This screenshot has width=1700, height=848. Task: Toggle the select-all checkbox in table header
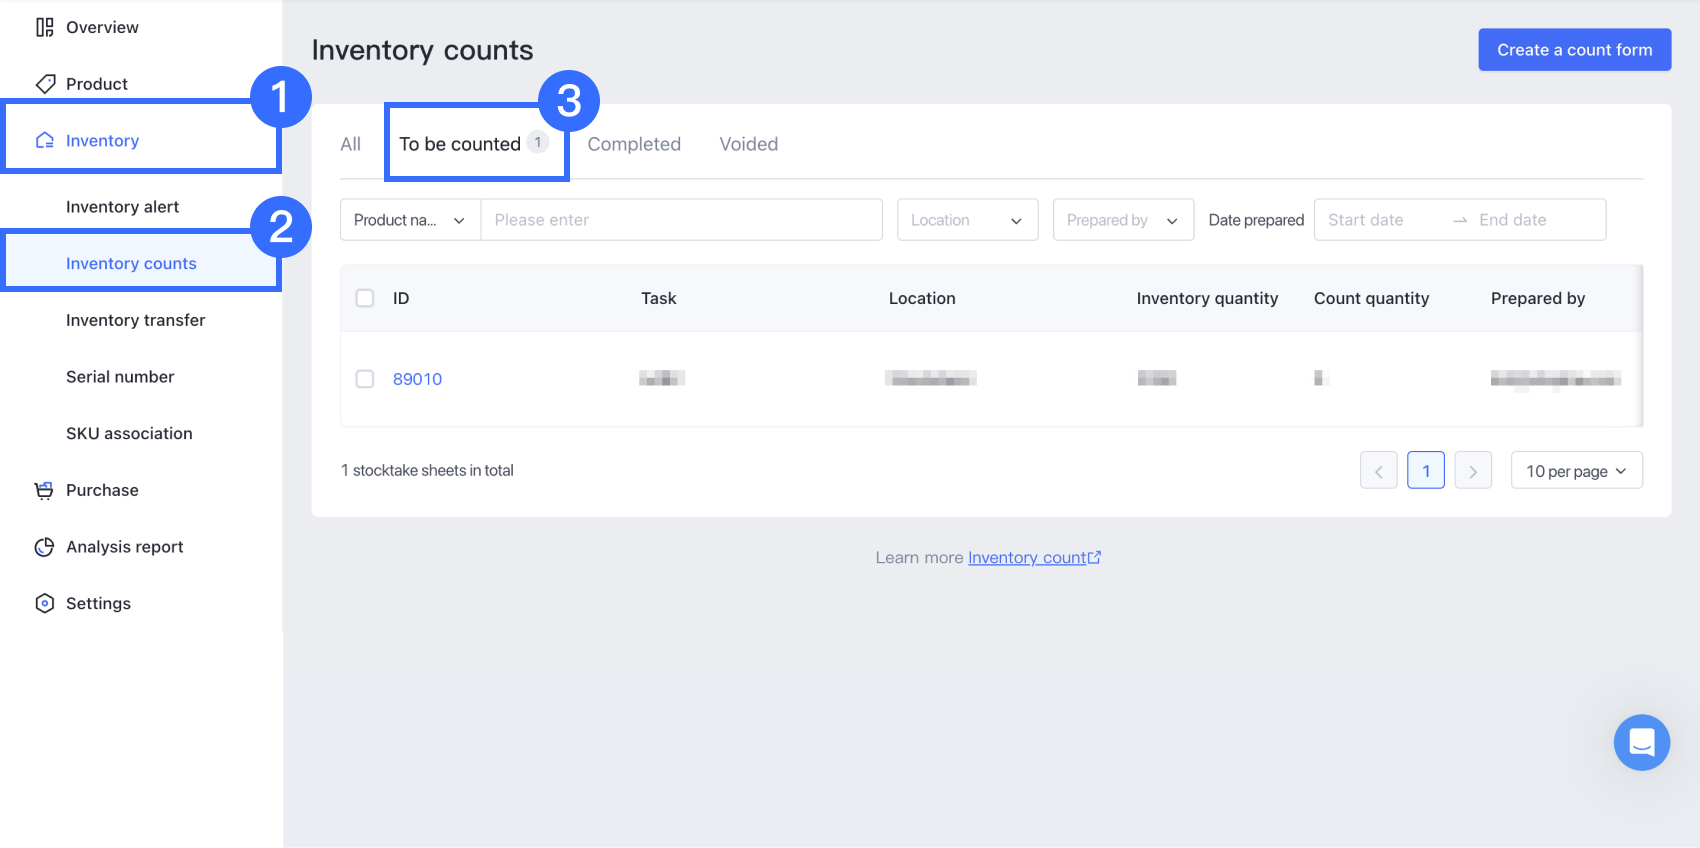click(x=365, y=298)
